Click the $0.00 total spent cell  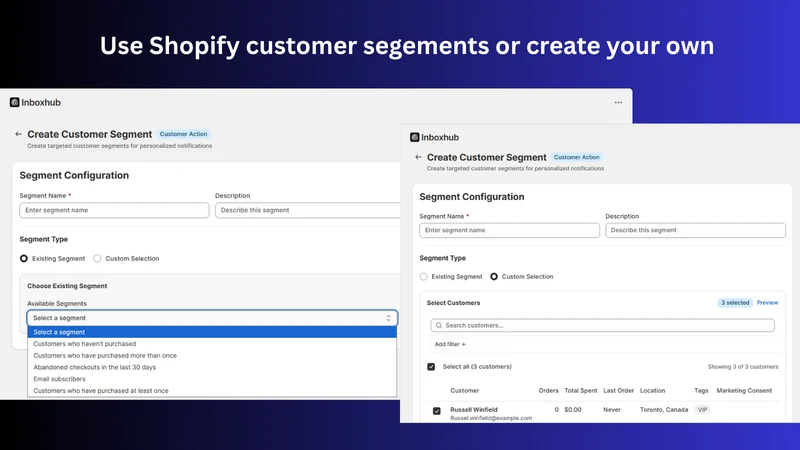[x=572, y=410]
